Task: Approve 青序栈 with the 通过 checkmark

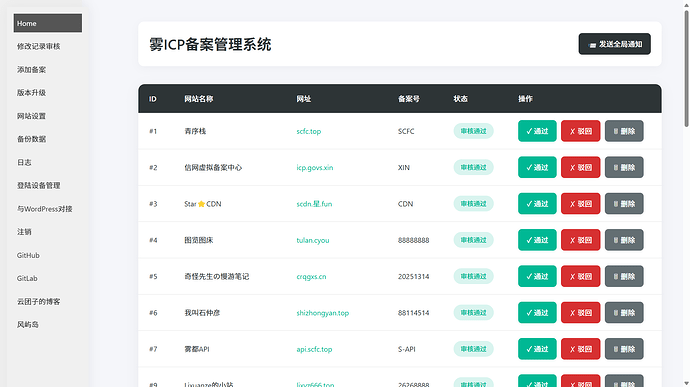Action: pos(537,131)
